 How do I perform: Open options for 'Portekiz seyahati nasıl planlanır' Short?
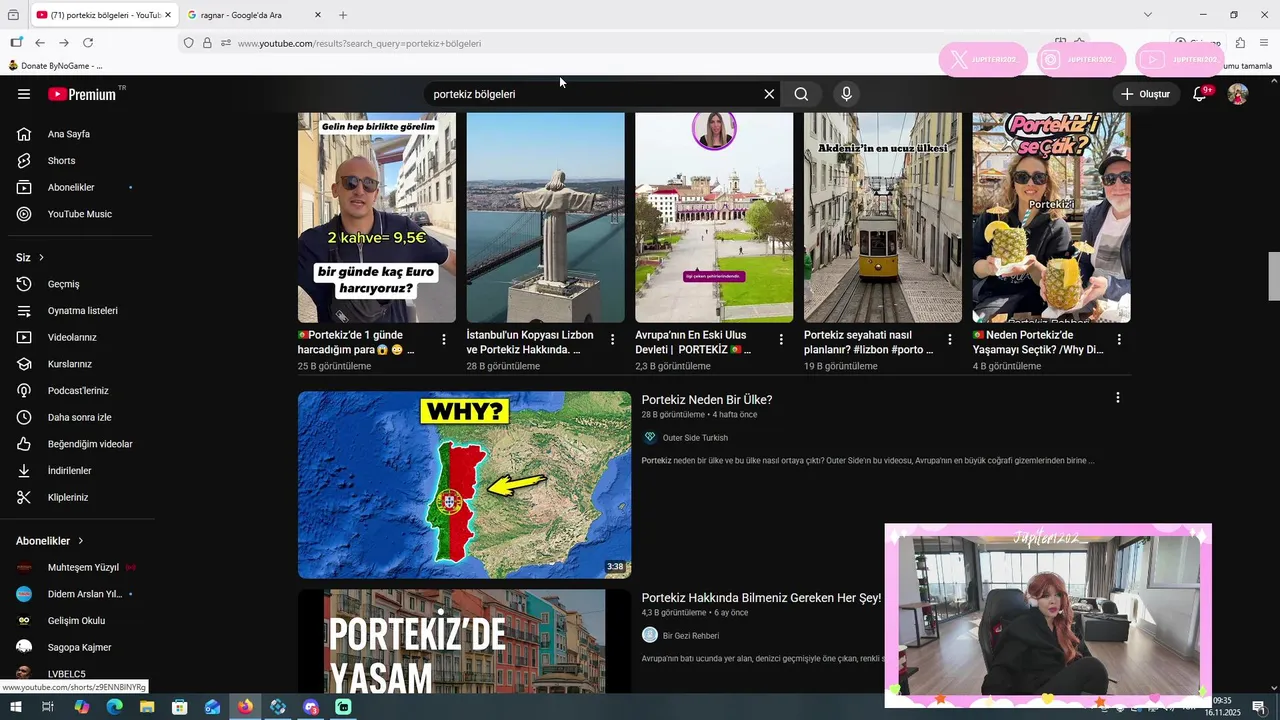[950, 340]
